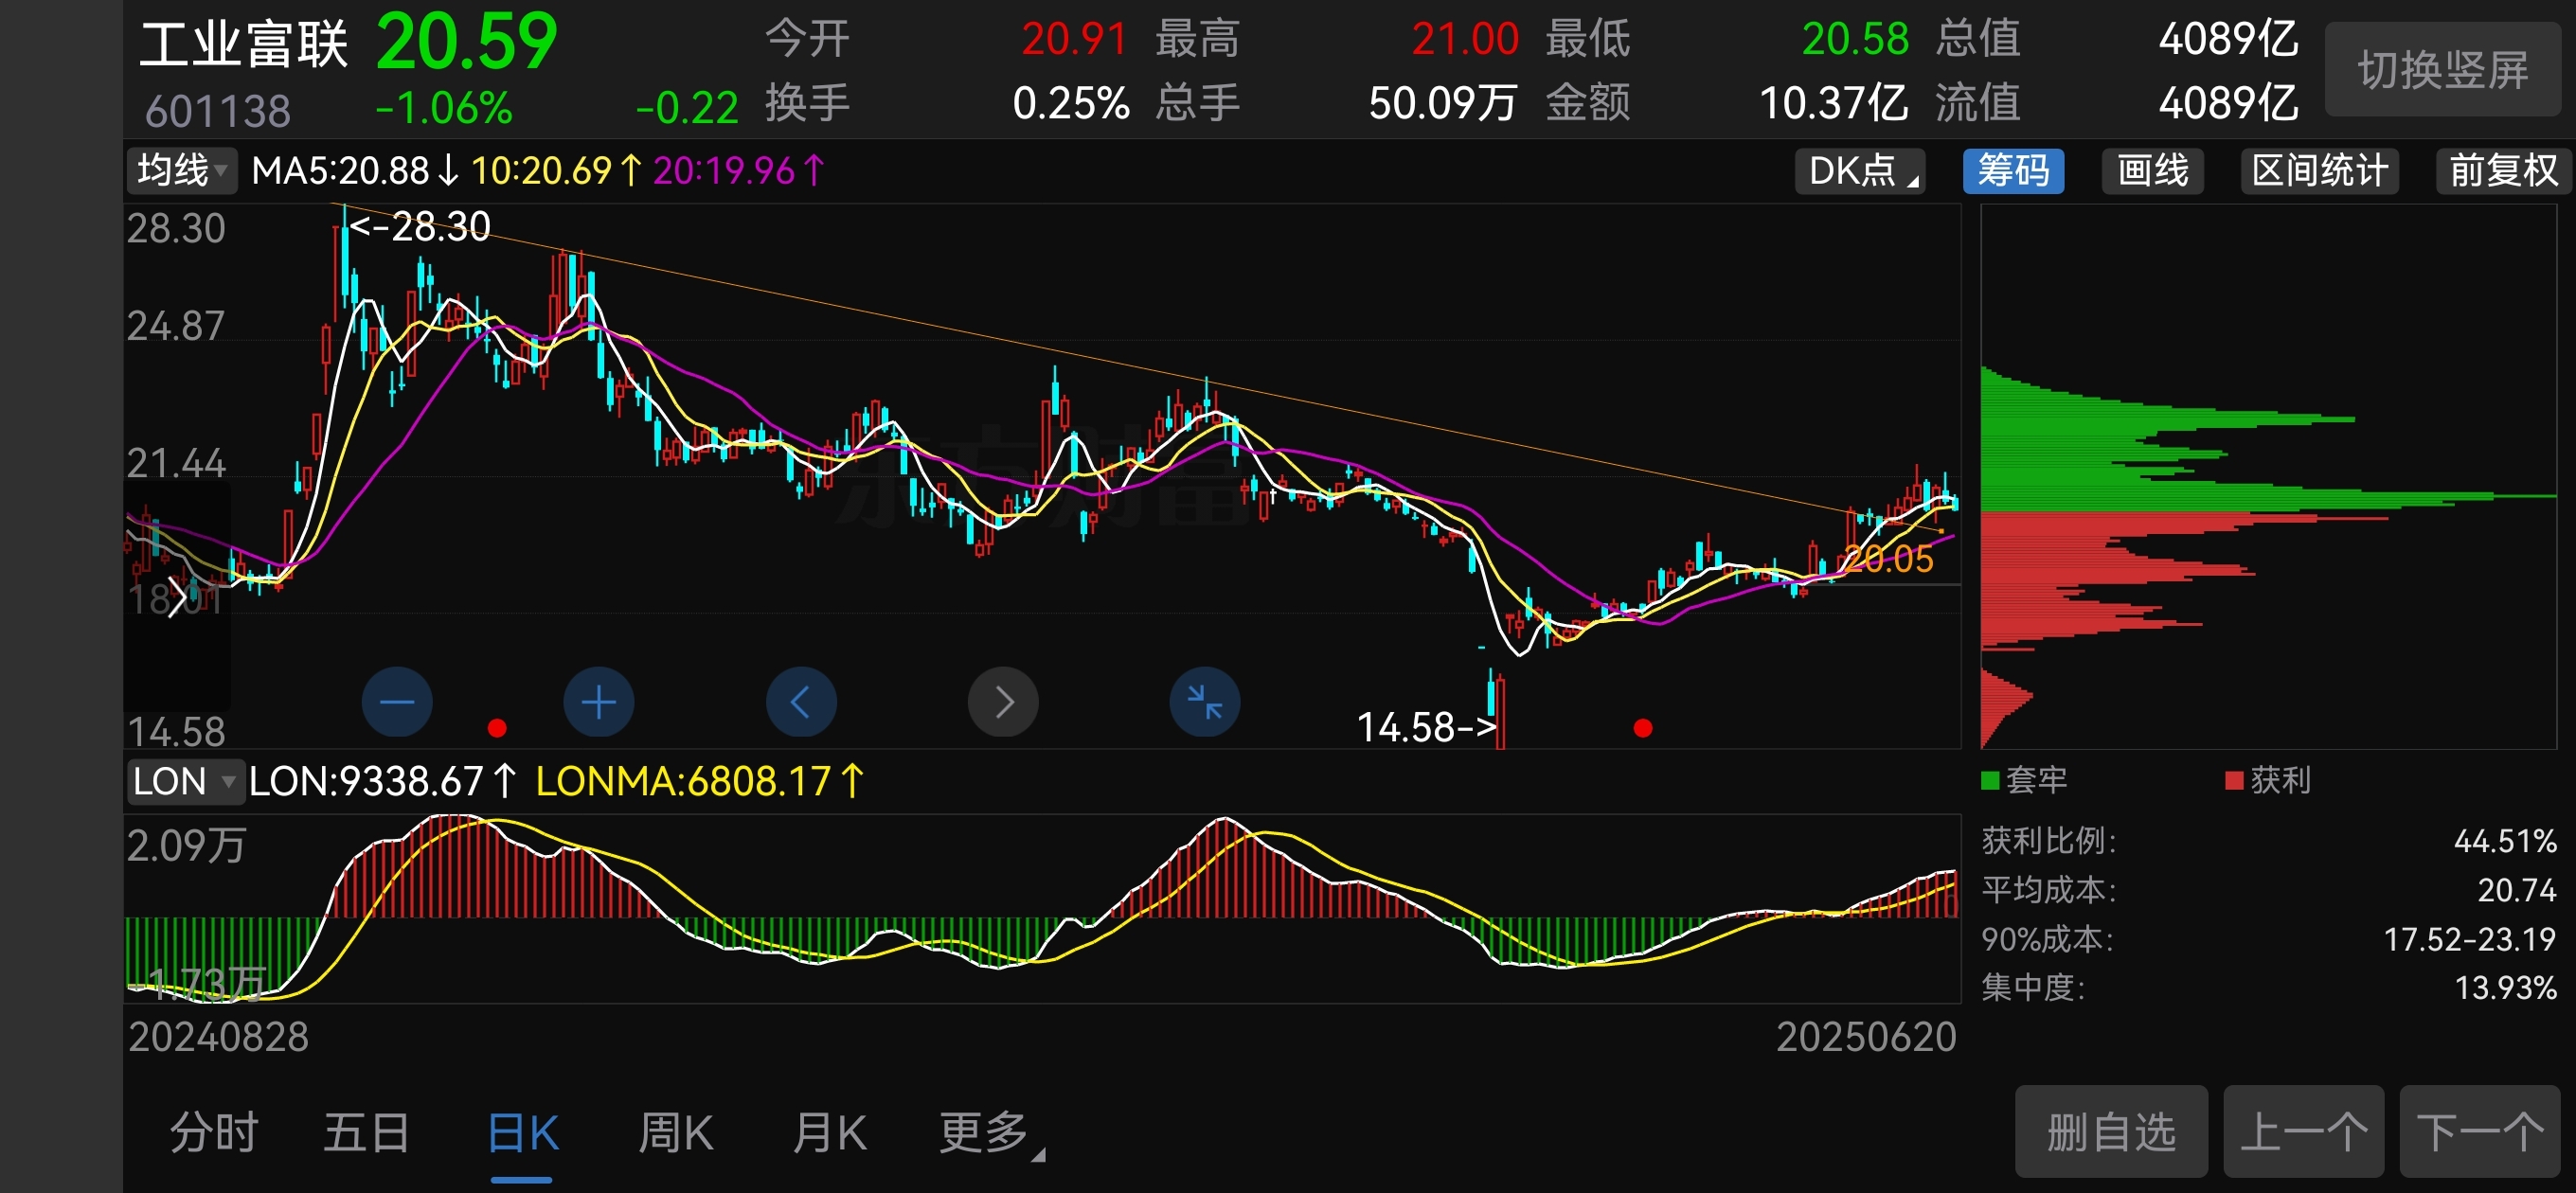Tap the 平均成本 20.74 value
The height and width of the screenshot is (1193, 2576).
click(2516, 890)
